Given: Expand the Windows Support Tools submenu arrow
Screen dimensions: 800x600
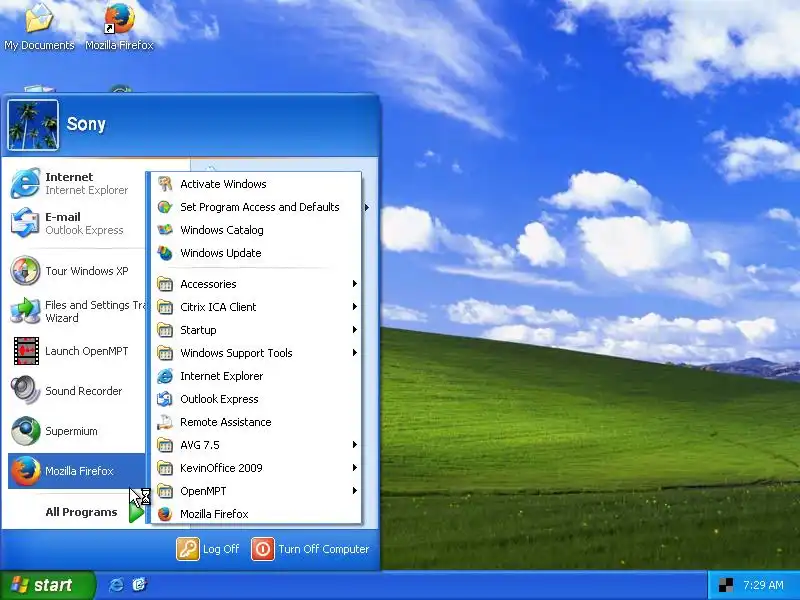Looking at the screenshot, I should [x=355, y=353].
